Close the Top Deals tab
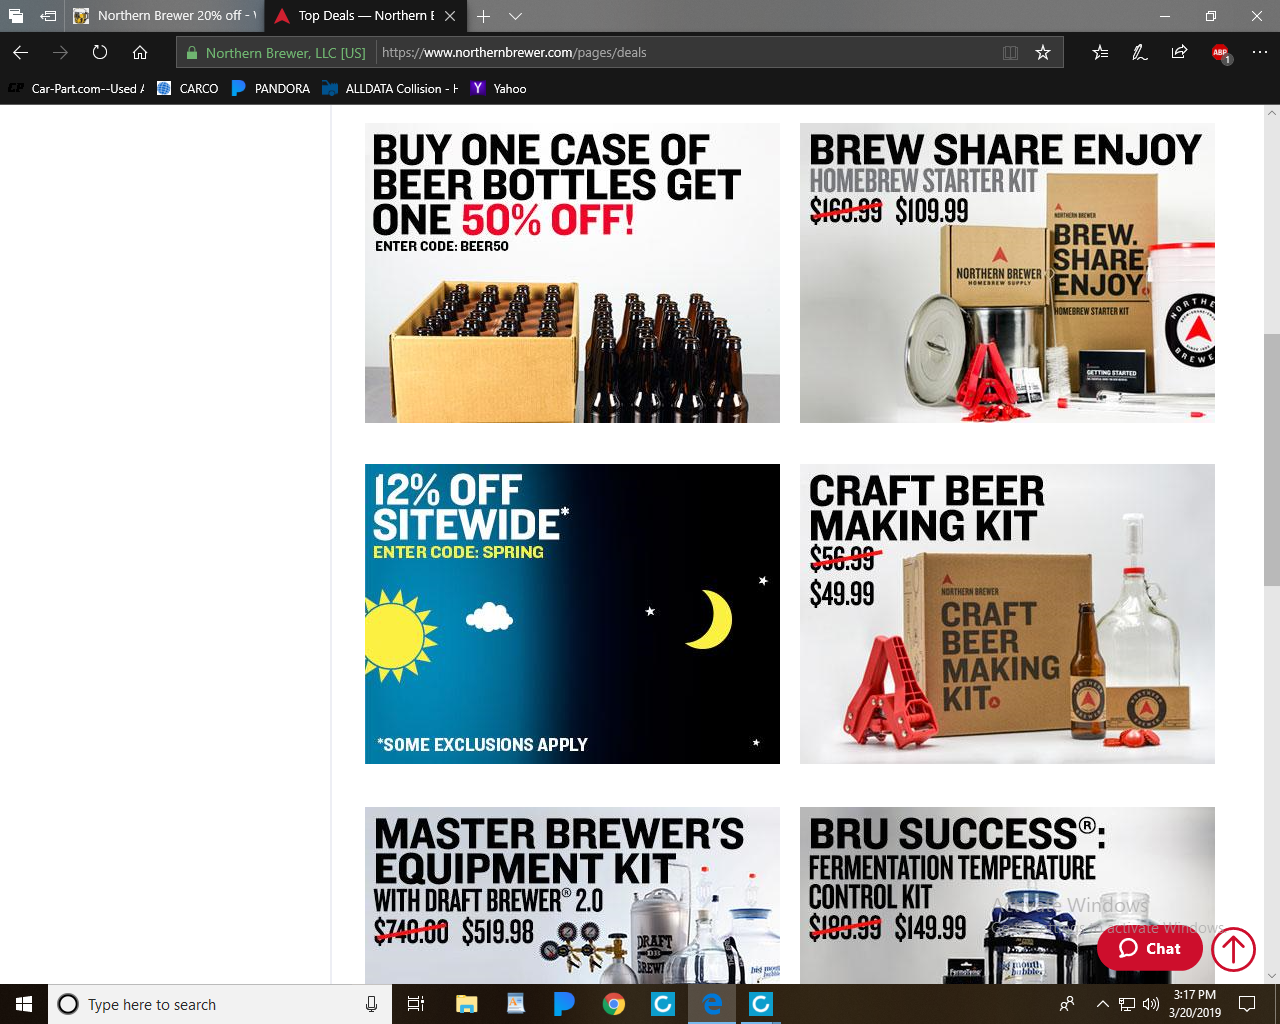Viewport: 1280px width, 1024px height. (450, 16)
